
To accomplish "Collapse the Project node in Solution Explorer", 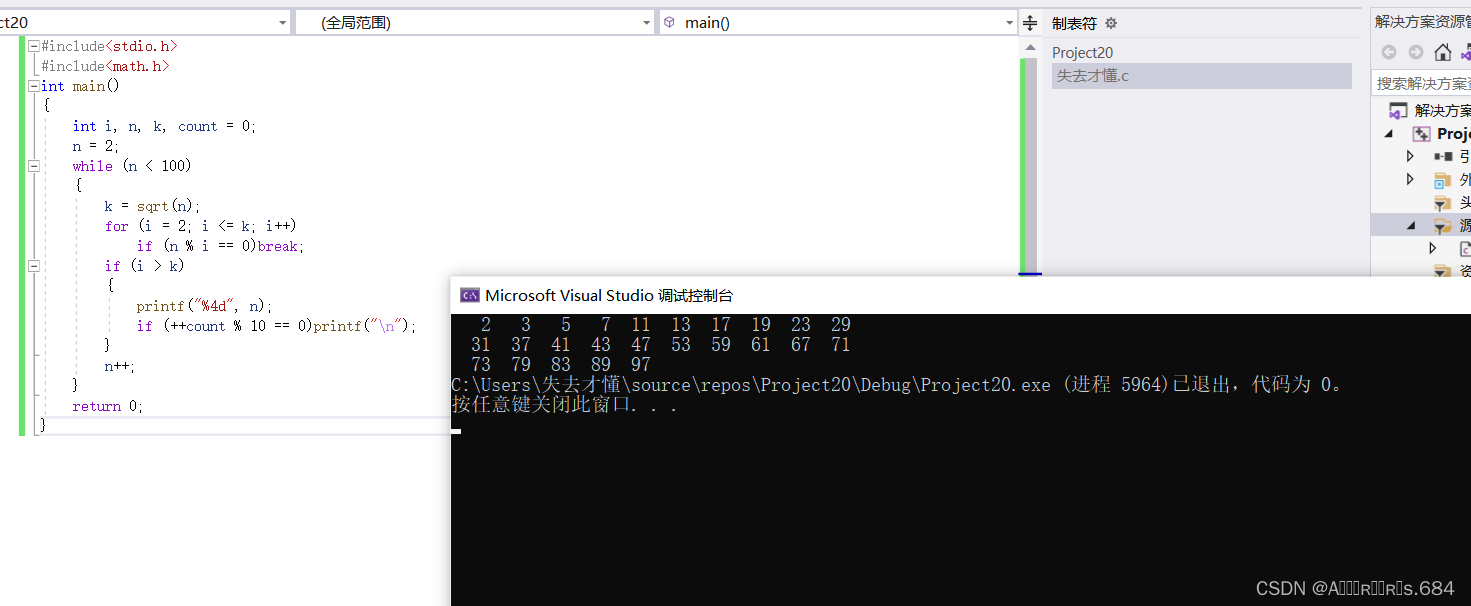I will click(1389, 134).
